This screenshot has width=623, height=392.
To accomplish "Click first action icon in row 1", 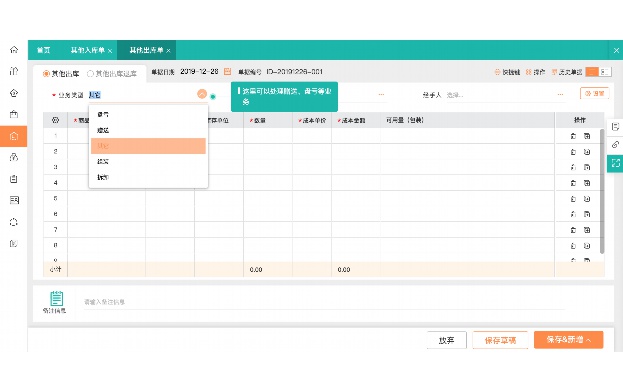I will [x=573, y=136].
